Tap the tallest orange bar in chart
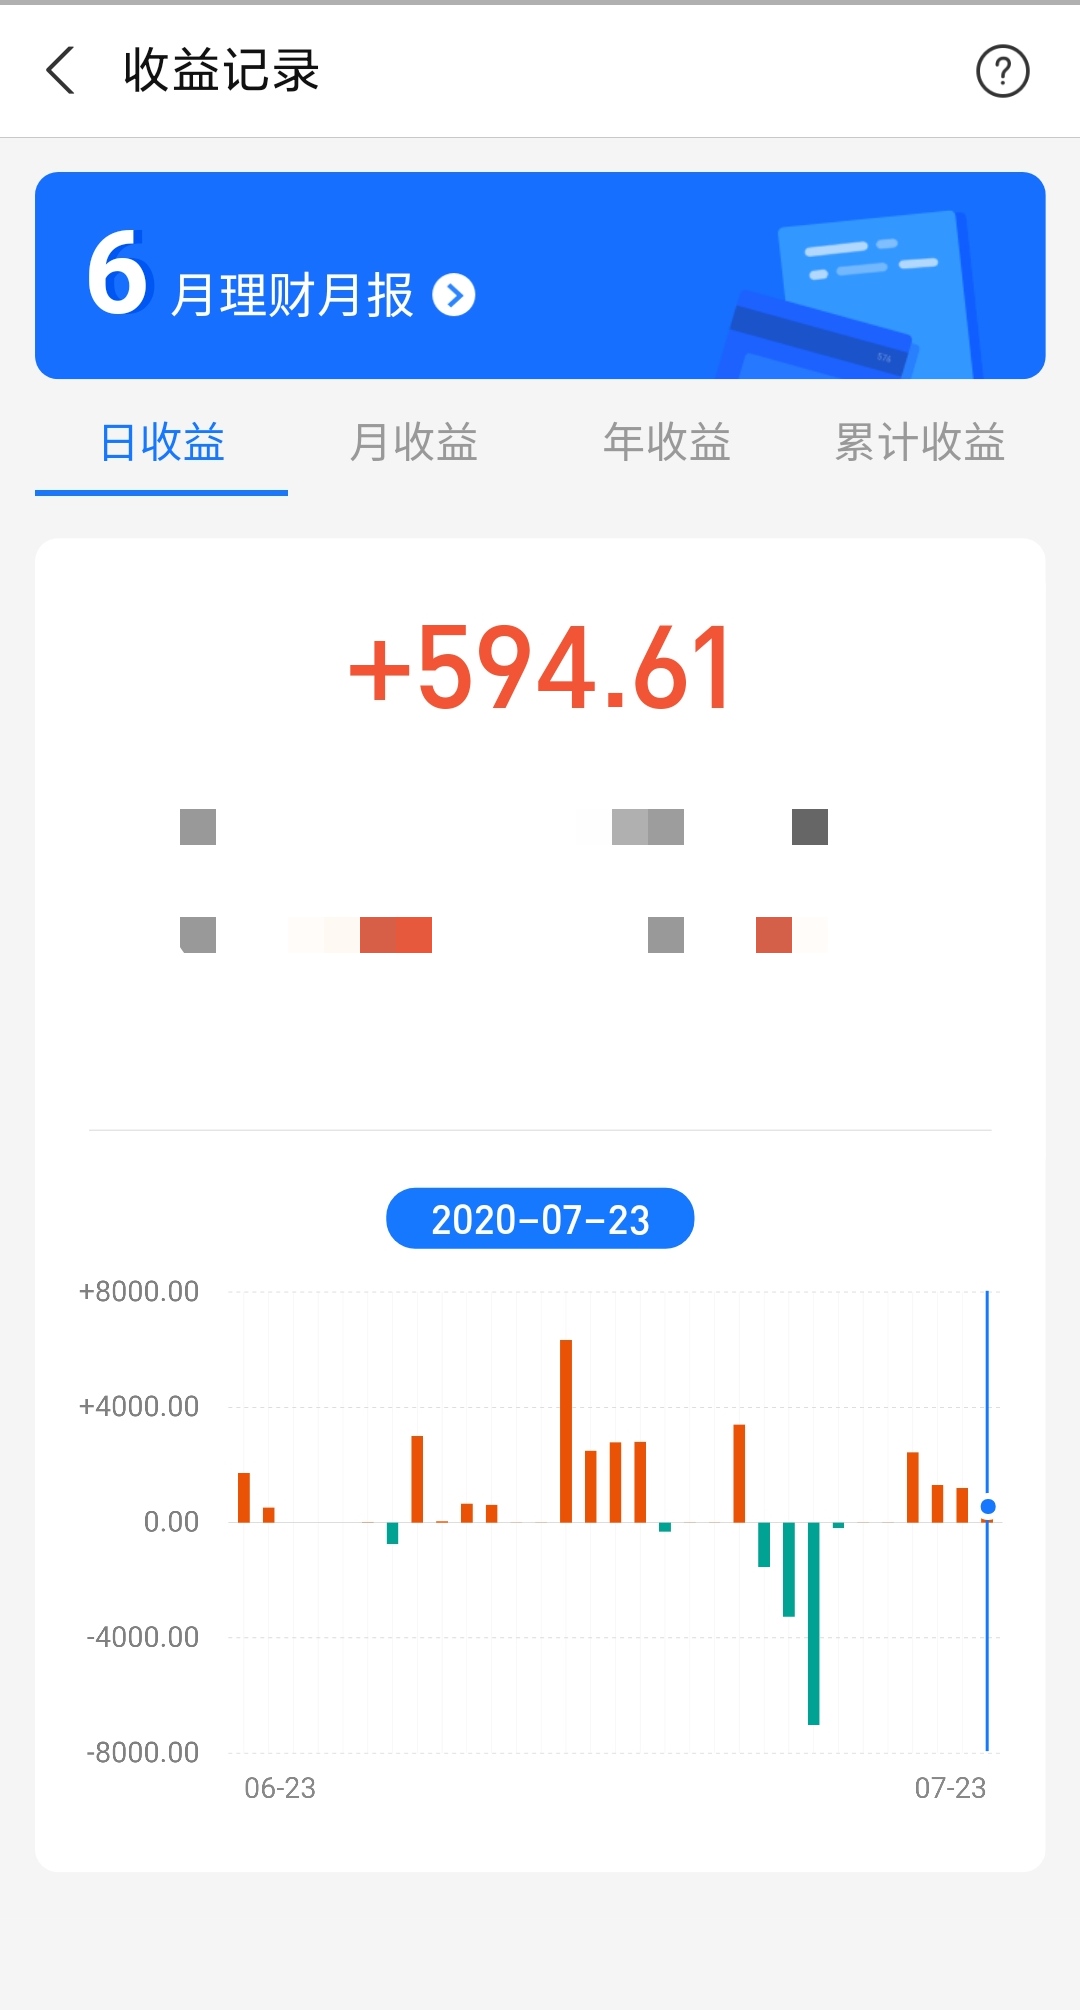This screenshot has width=1080, height=2010. [x=566, y=1430]
